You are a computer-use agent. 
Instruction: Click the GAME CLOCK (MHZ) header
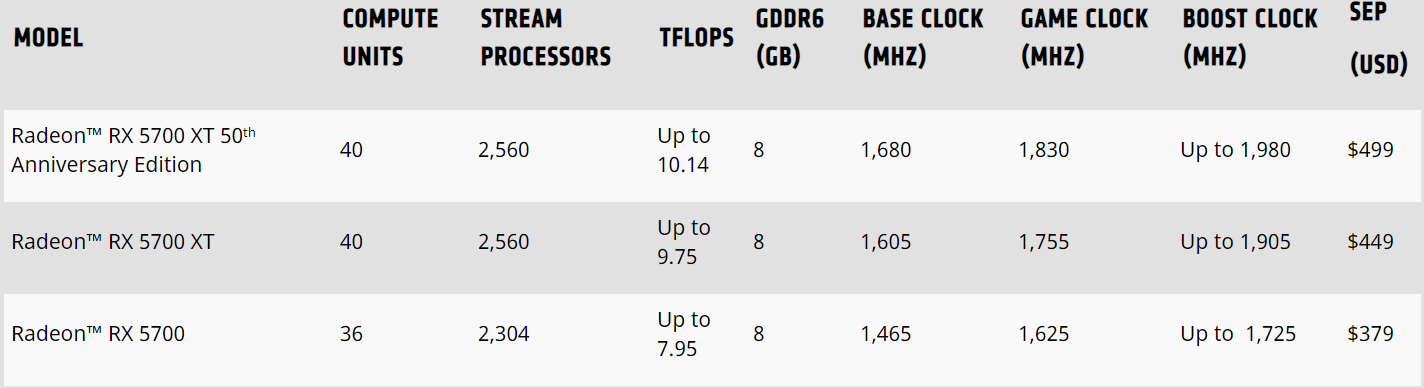point(1084,38)
